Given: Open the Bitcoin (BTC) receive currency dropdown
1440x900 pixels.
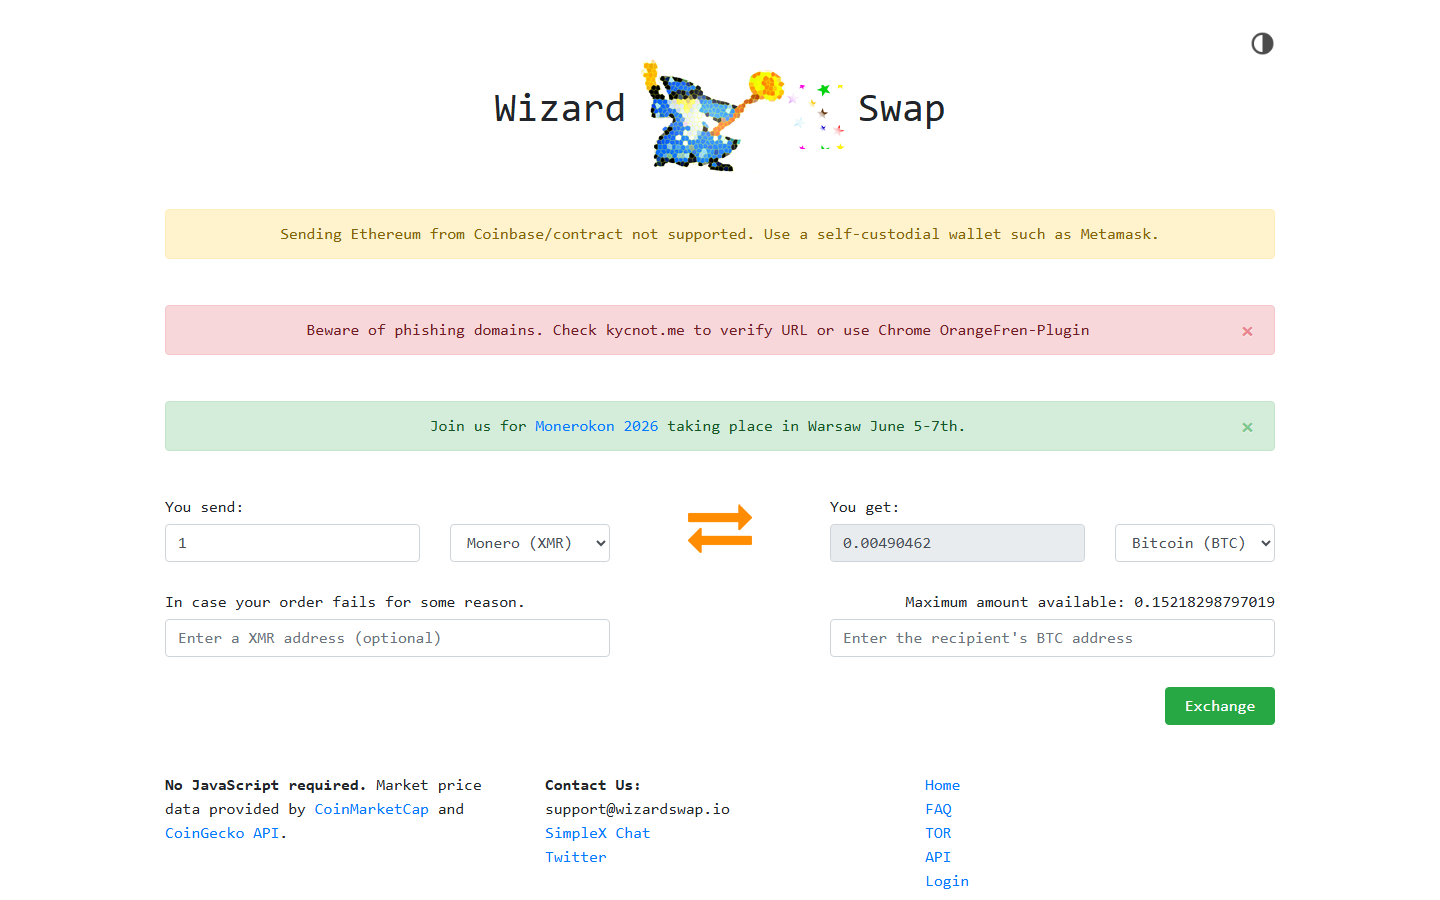Looking at the screenshot, I should pyautogui.click(x=1195, y=543).
